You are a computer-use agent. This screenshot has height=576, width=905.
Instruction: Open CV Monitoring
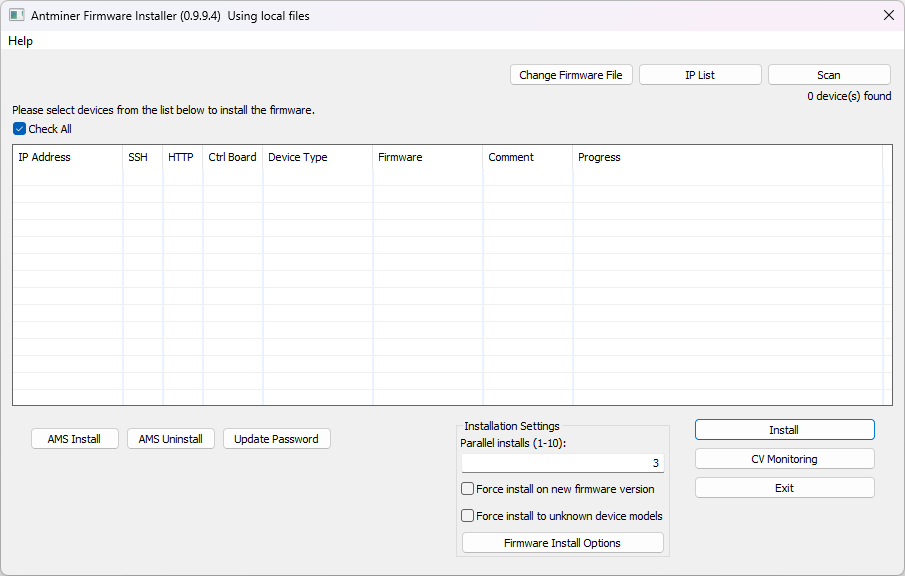(784, 459)
